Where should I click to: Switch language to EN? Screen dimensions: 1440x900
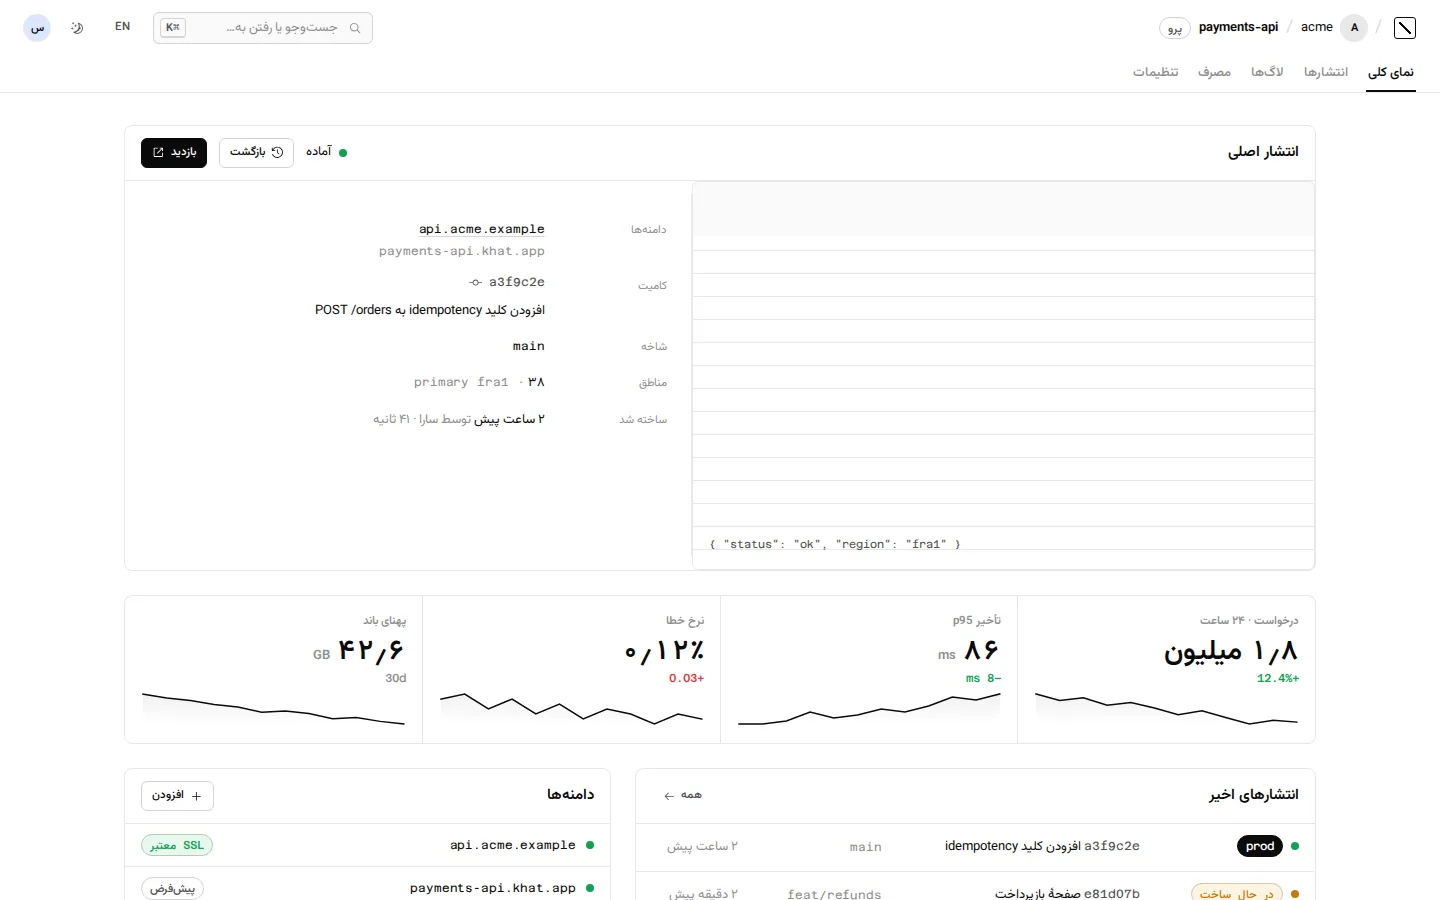click(x=122, y=27)
